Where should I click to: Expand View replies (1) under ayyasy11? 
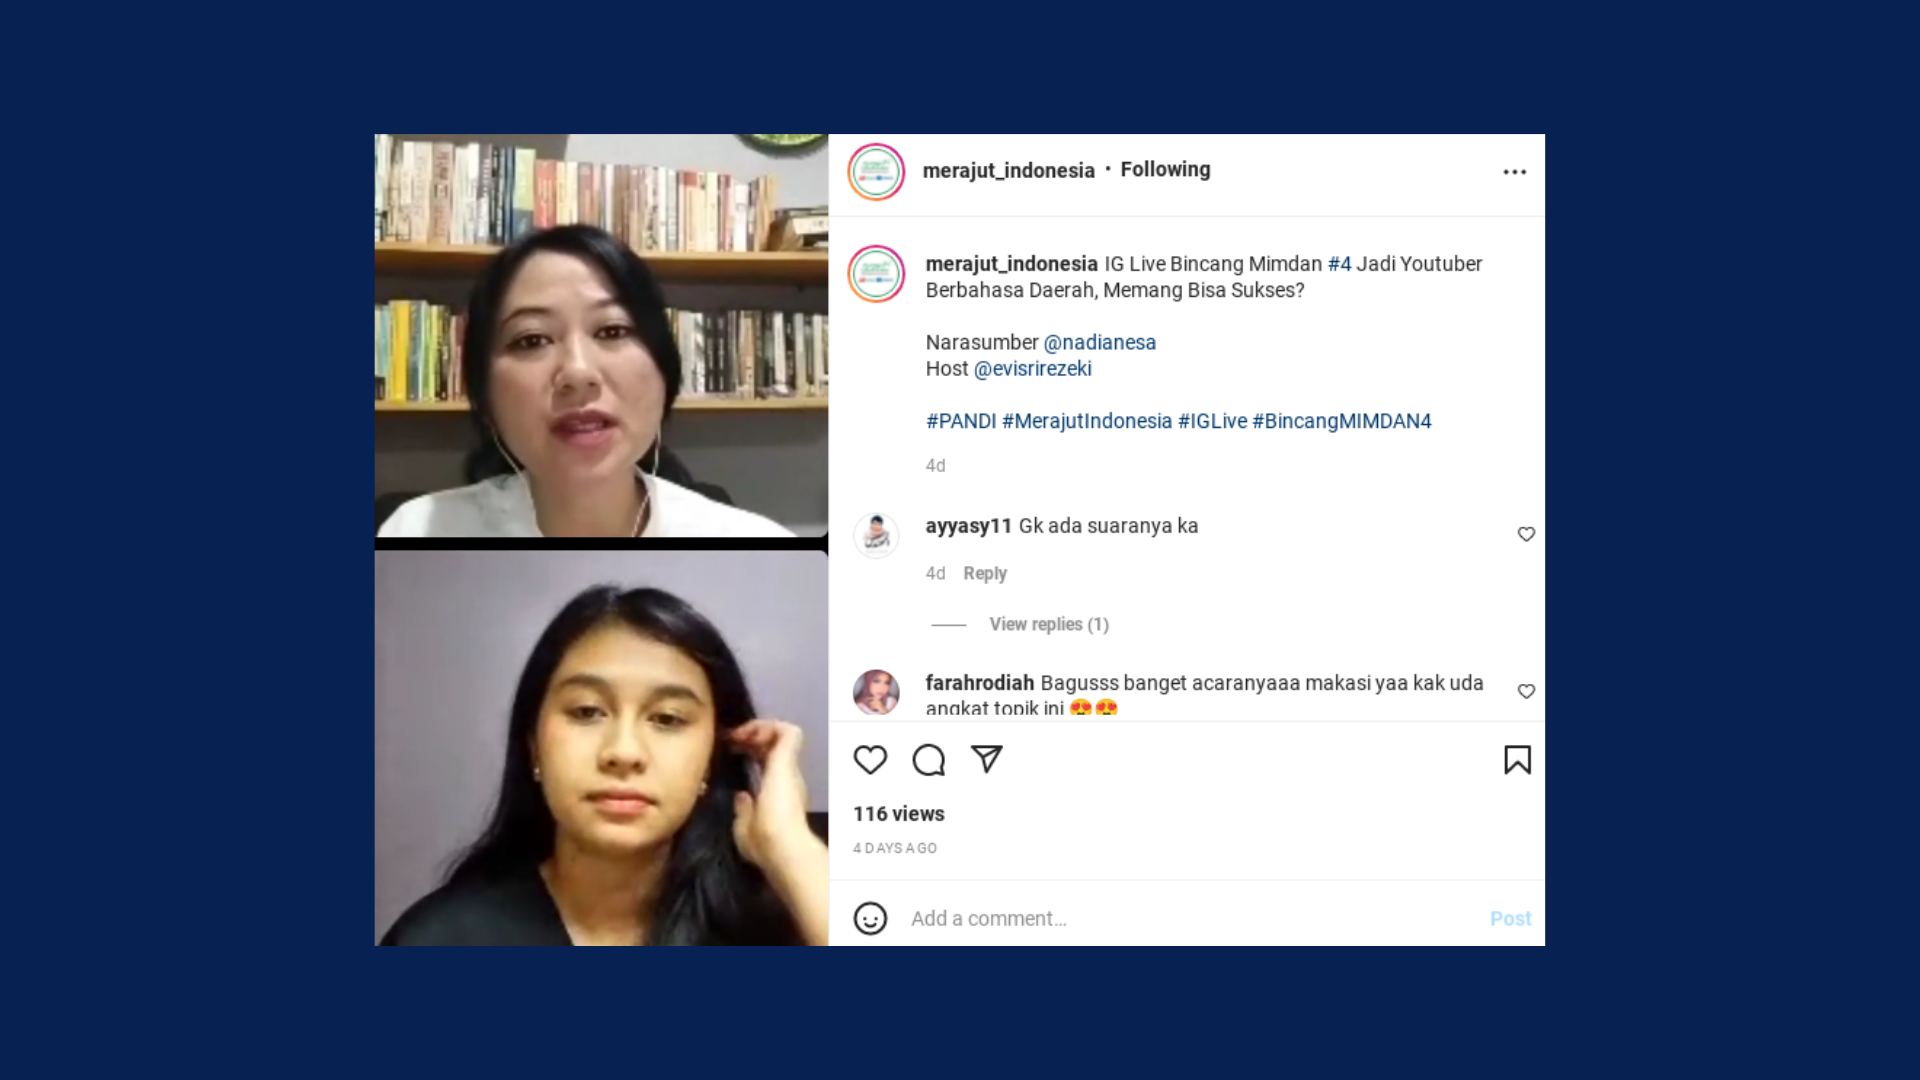coord(1049,624)
